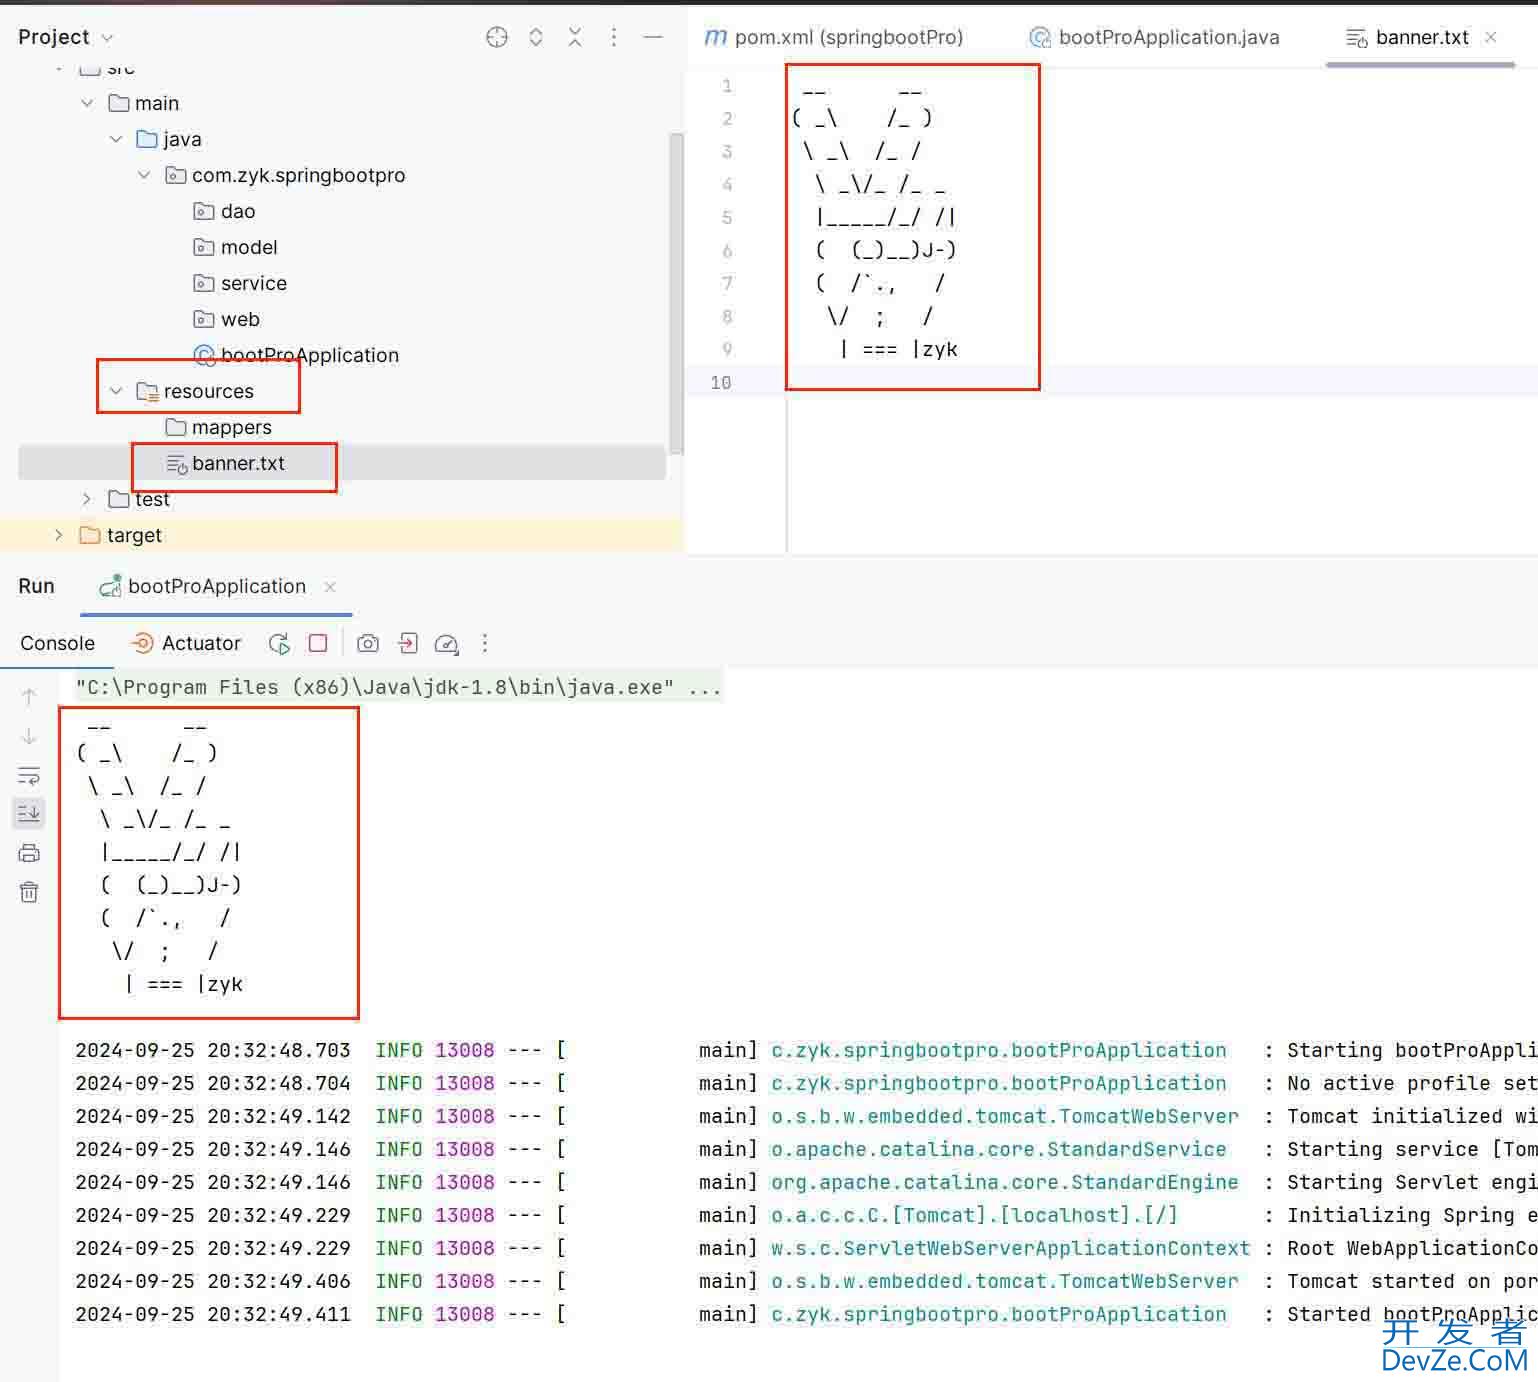Image resolution: width=1538 pixels, height=1382 pixels.
Task: Stop the running application
Action: click(318, 643)
